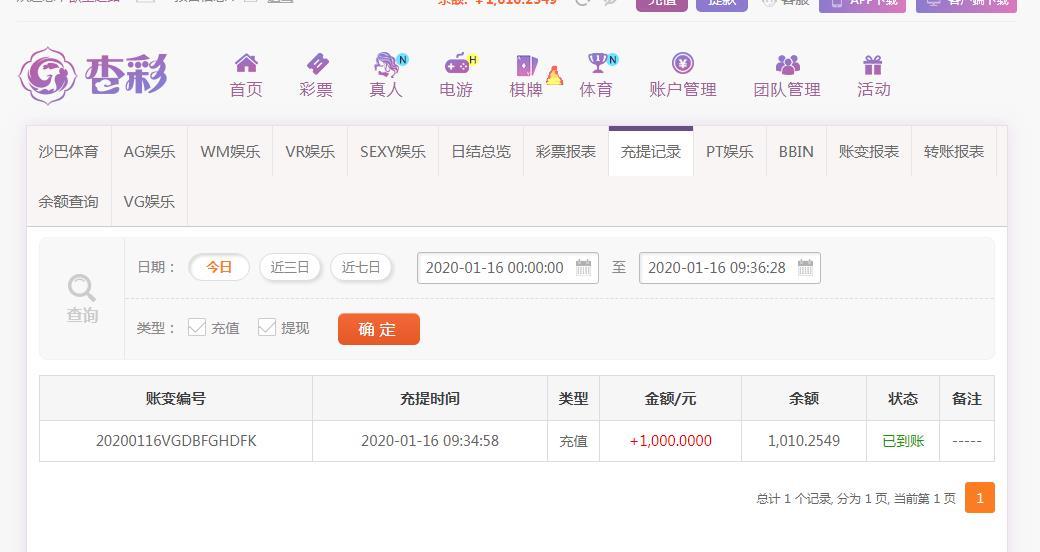Image resolution: width=1040 pixels, height=552 pixels.
Task: Open calendar picker for start date
Action: tap(583, 267)
